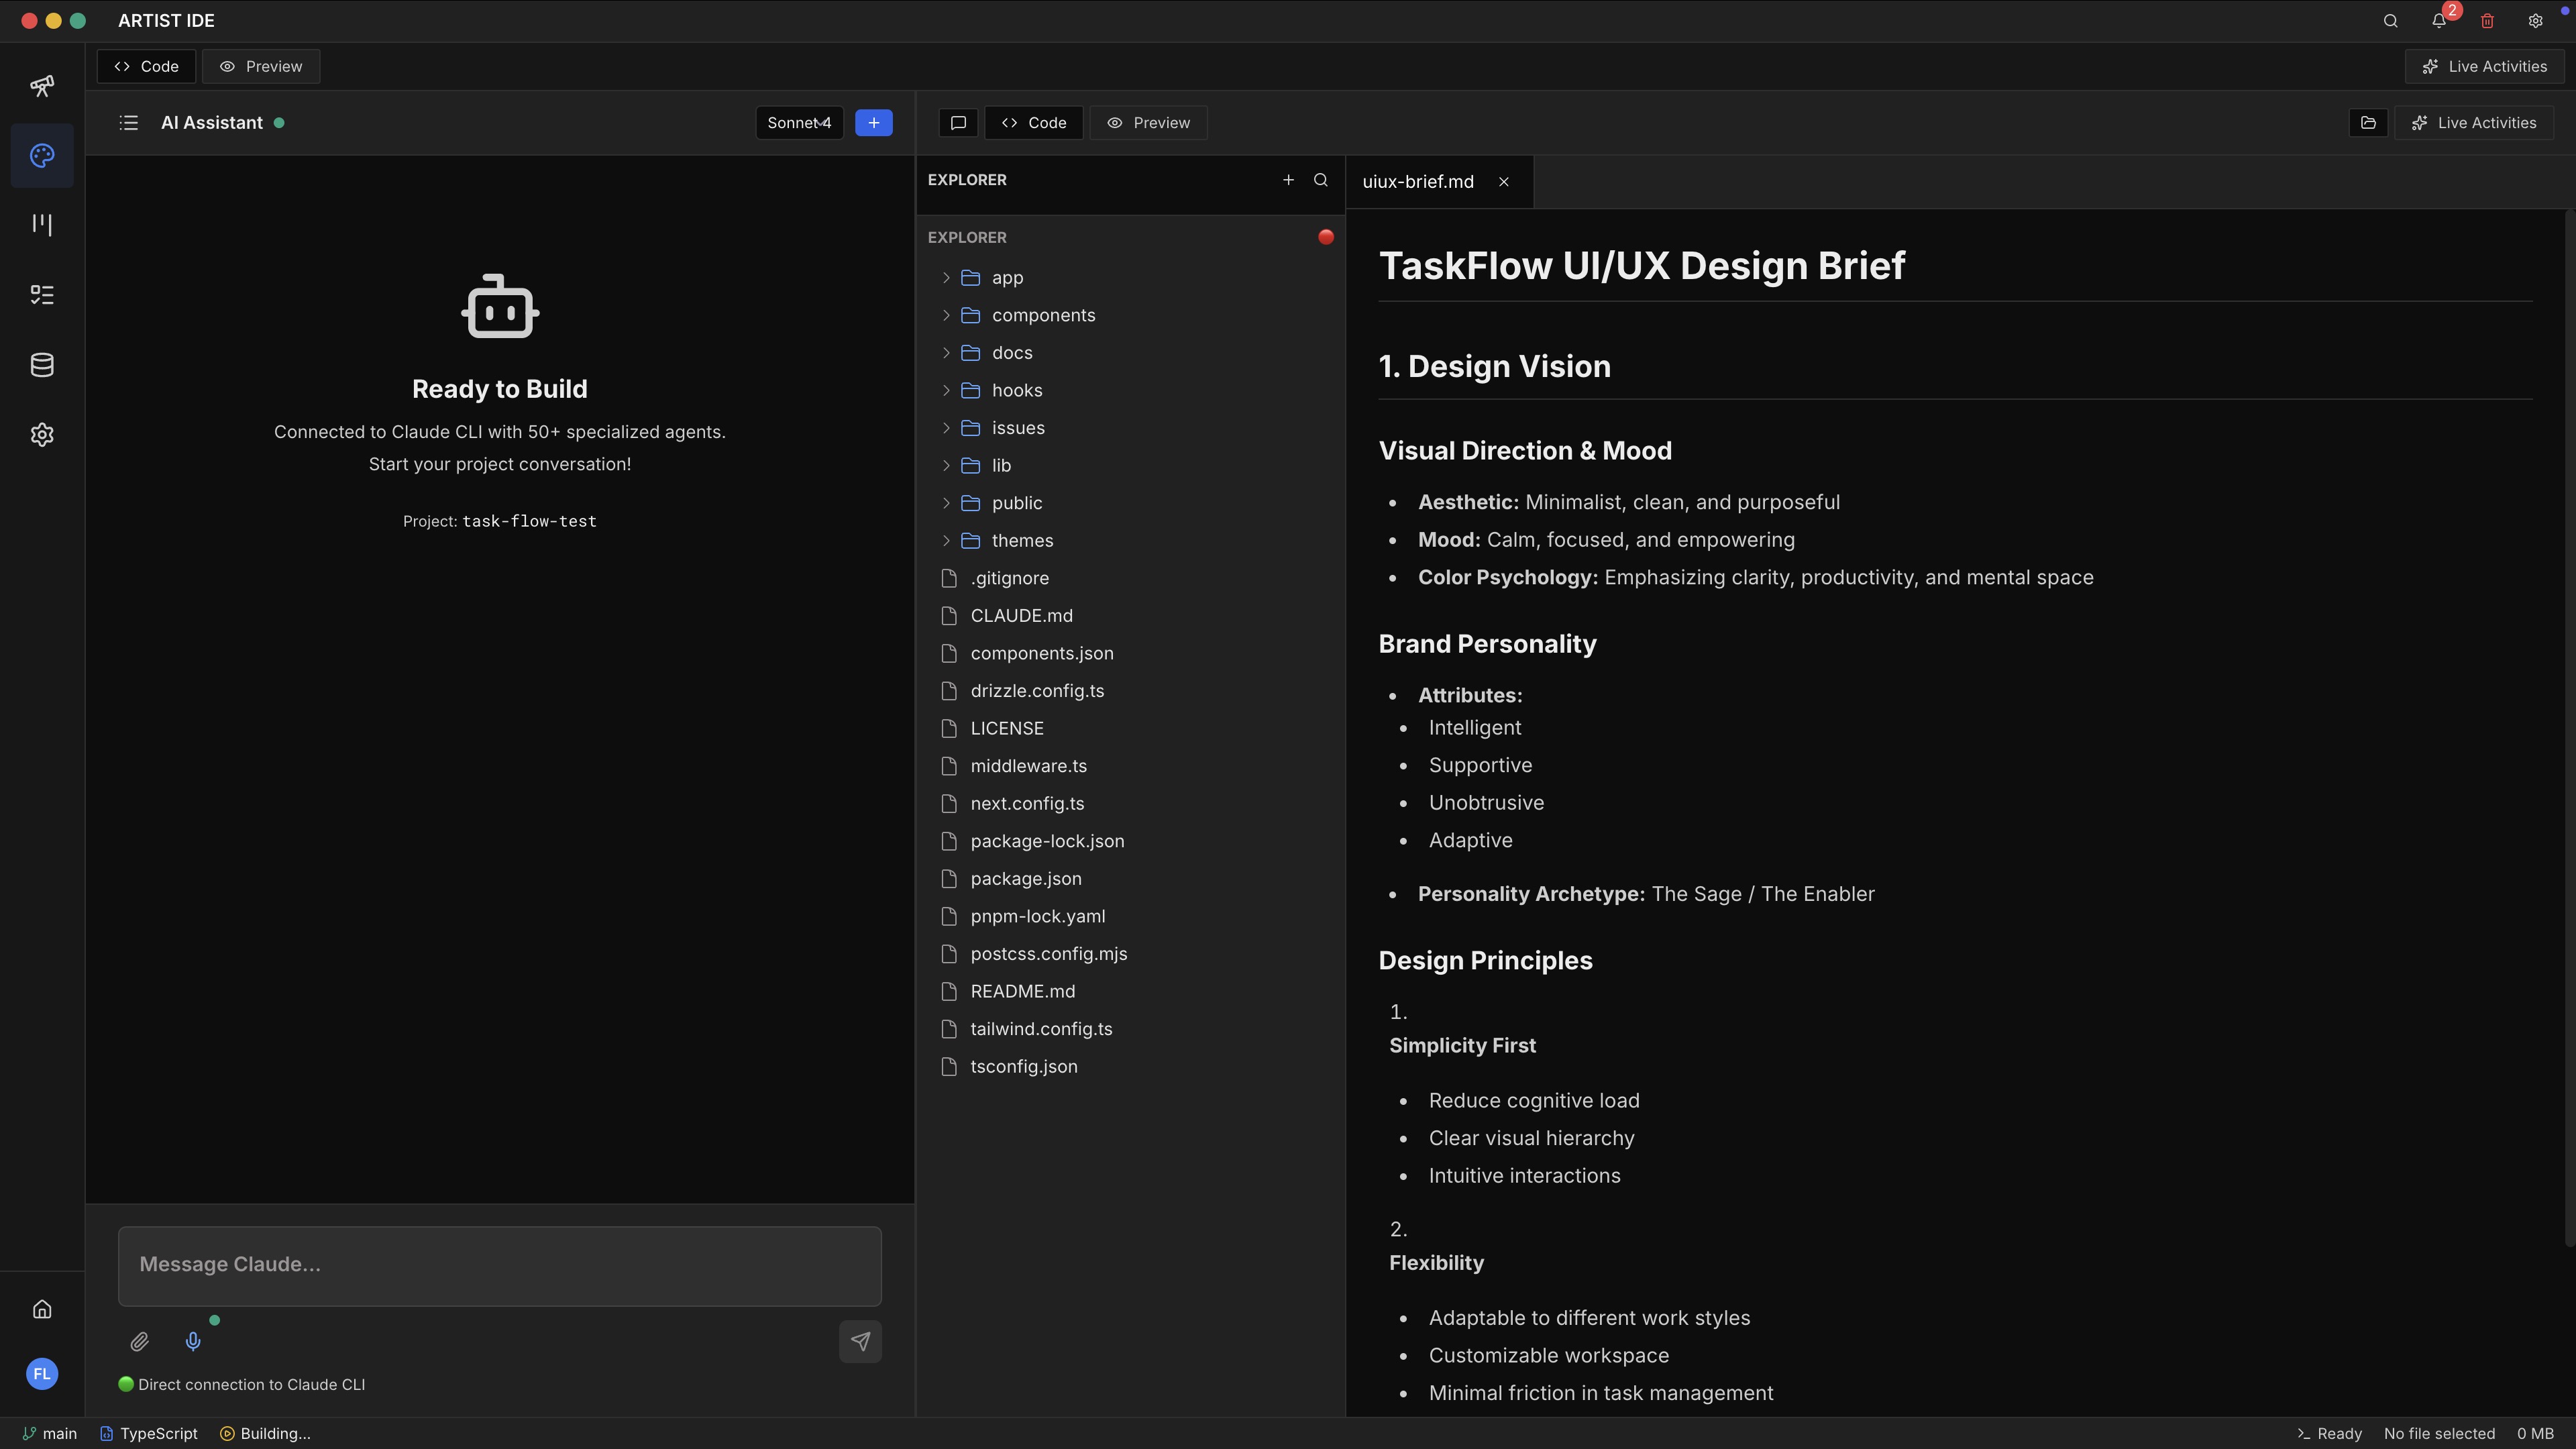Open the database icon in sidebar
Image resolution: width=2576 pixels, height=1449 pixels.
(42, 365)
